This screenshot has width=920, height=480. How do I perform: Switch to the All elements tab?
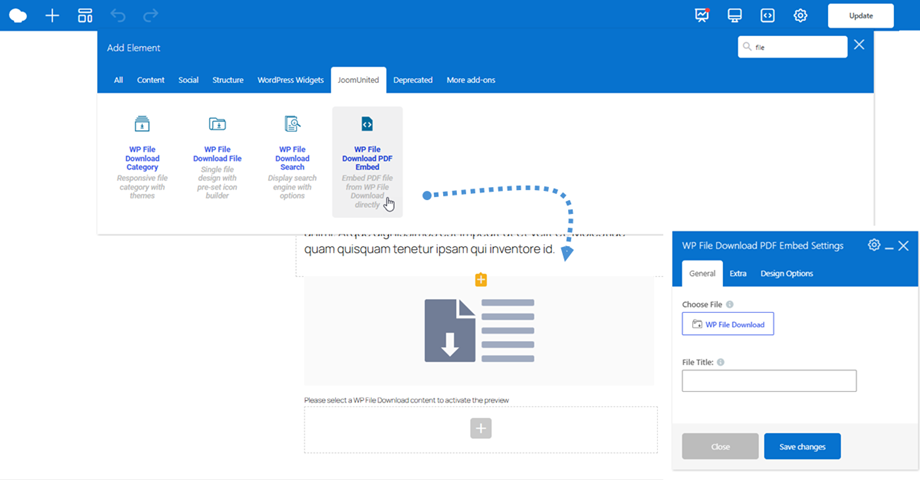pos(119,80)
